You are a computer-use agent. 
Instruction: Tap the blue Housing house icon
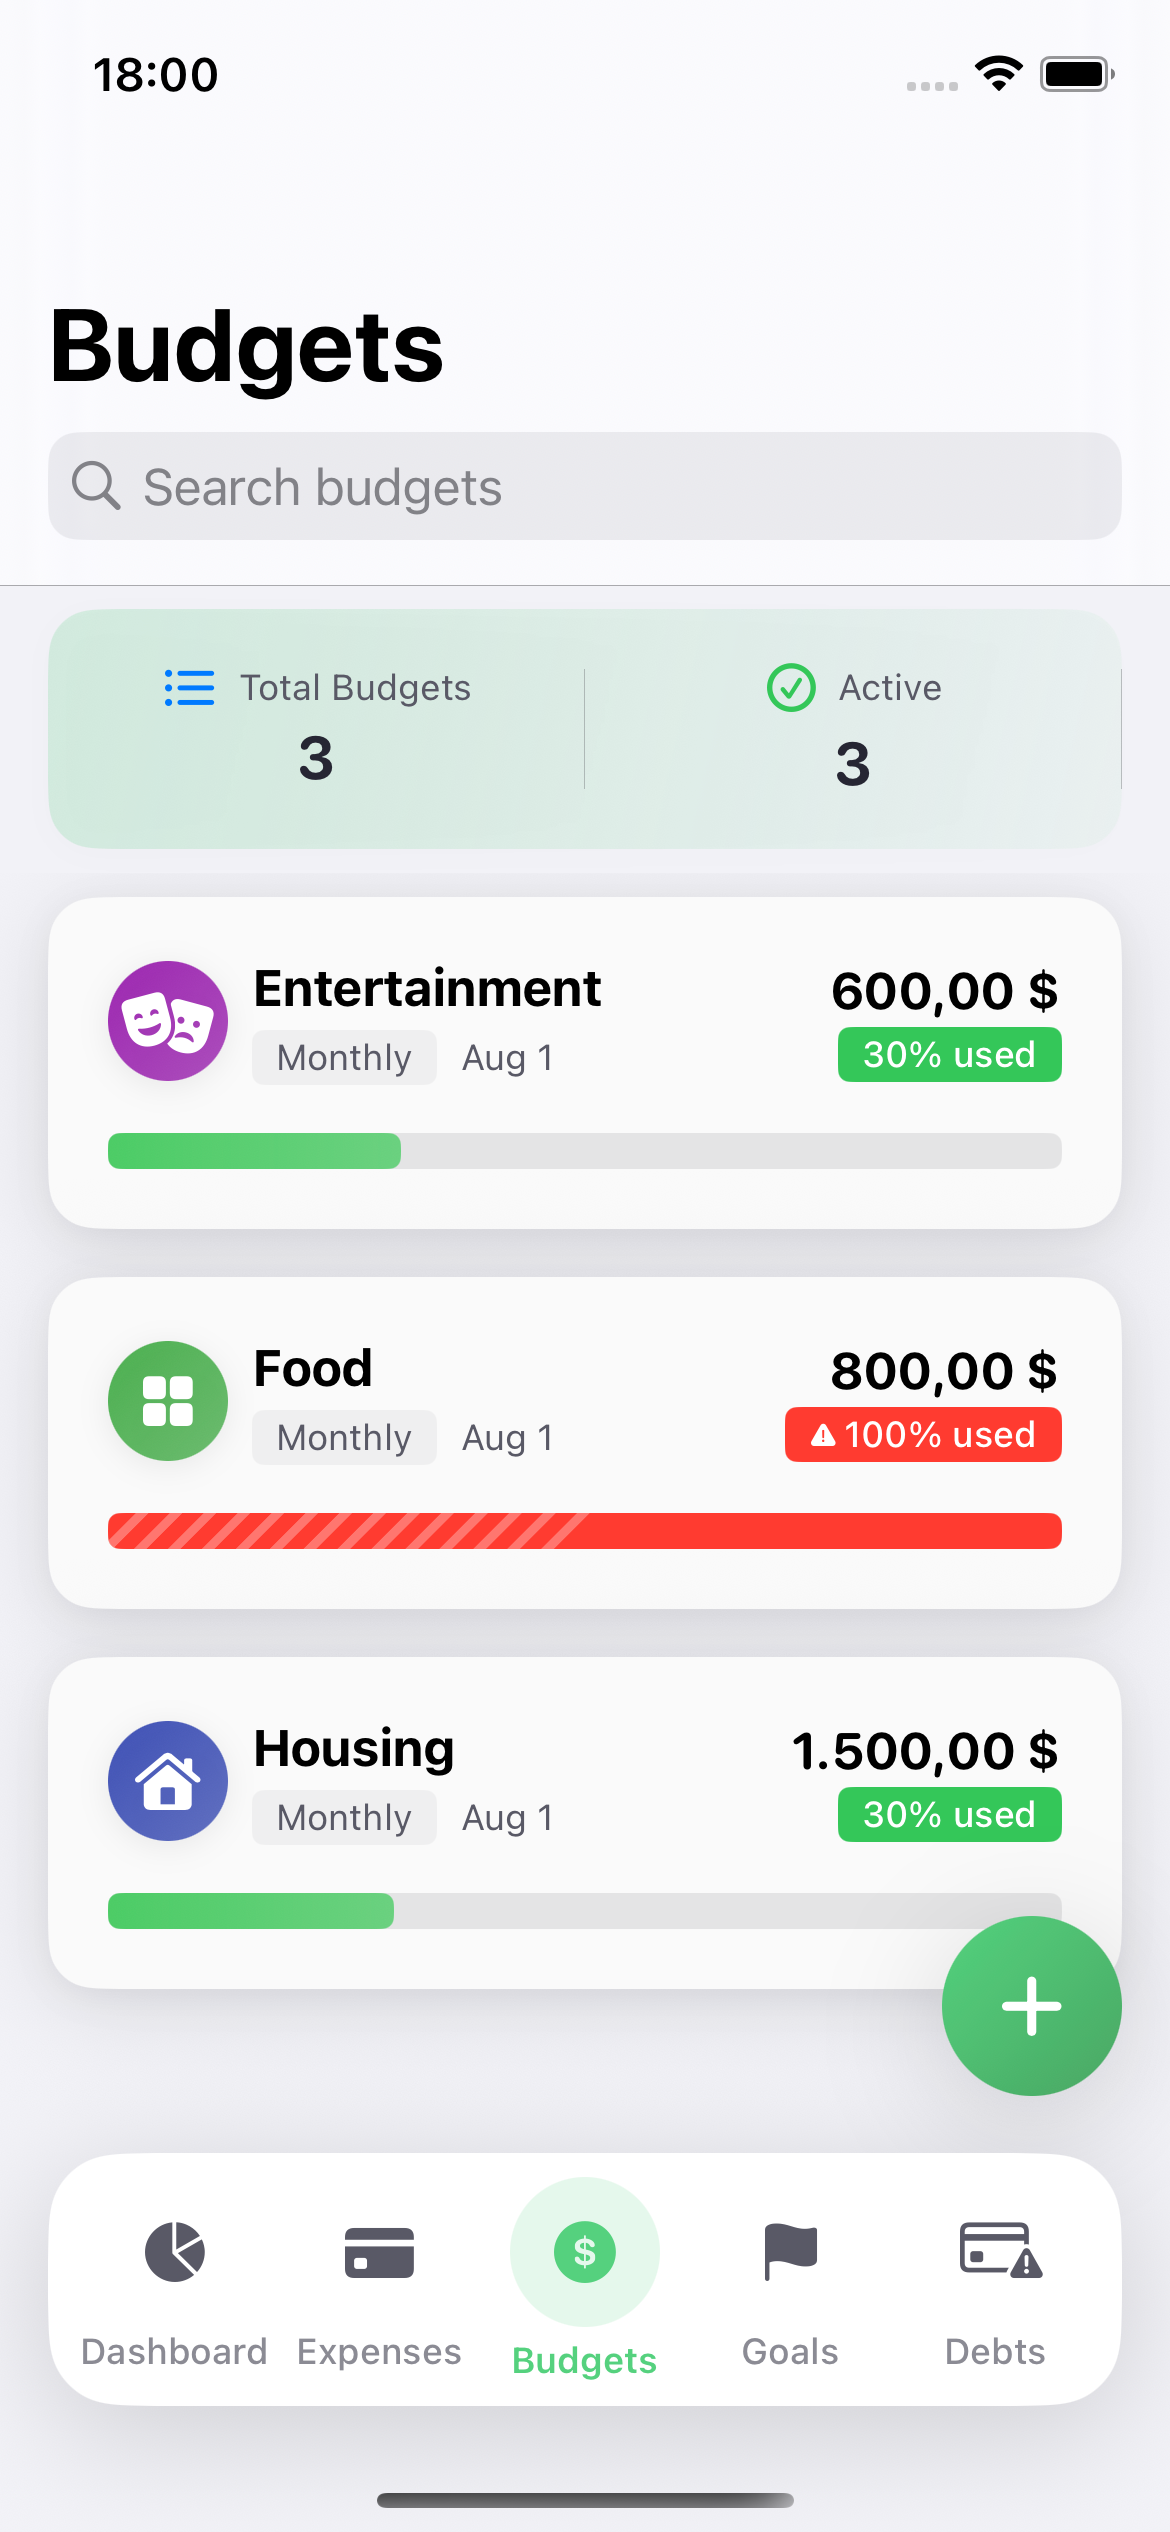coord(168,1781)
